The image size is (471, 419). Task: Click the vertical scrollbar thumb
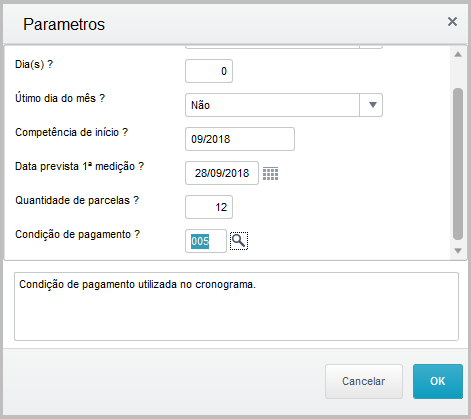[458, 164]
